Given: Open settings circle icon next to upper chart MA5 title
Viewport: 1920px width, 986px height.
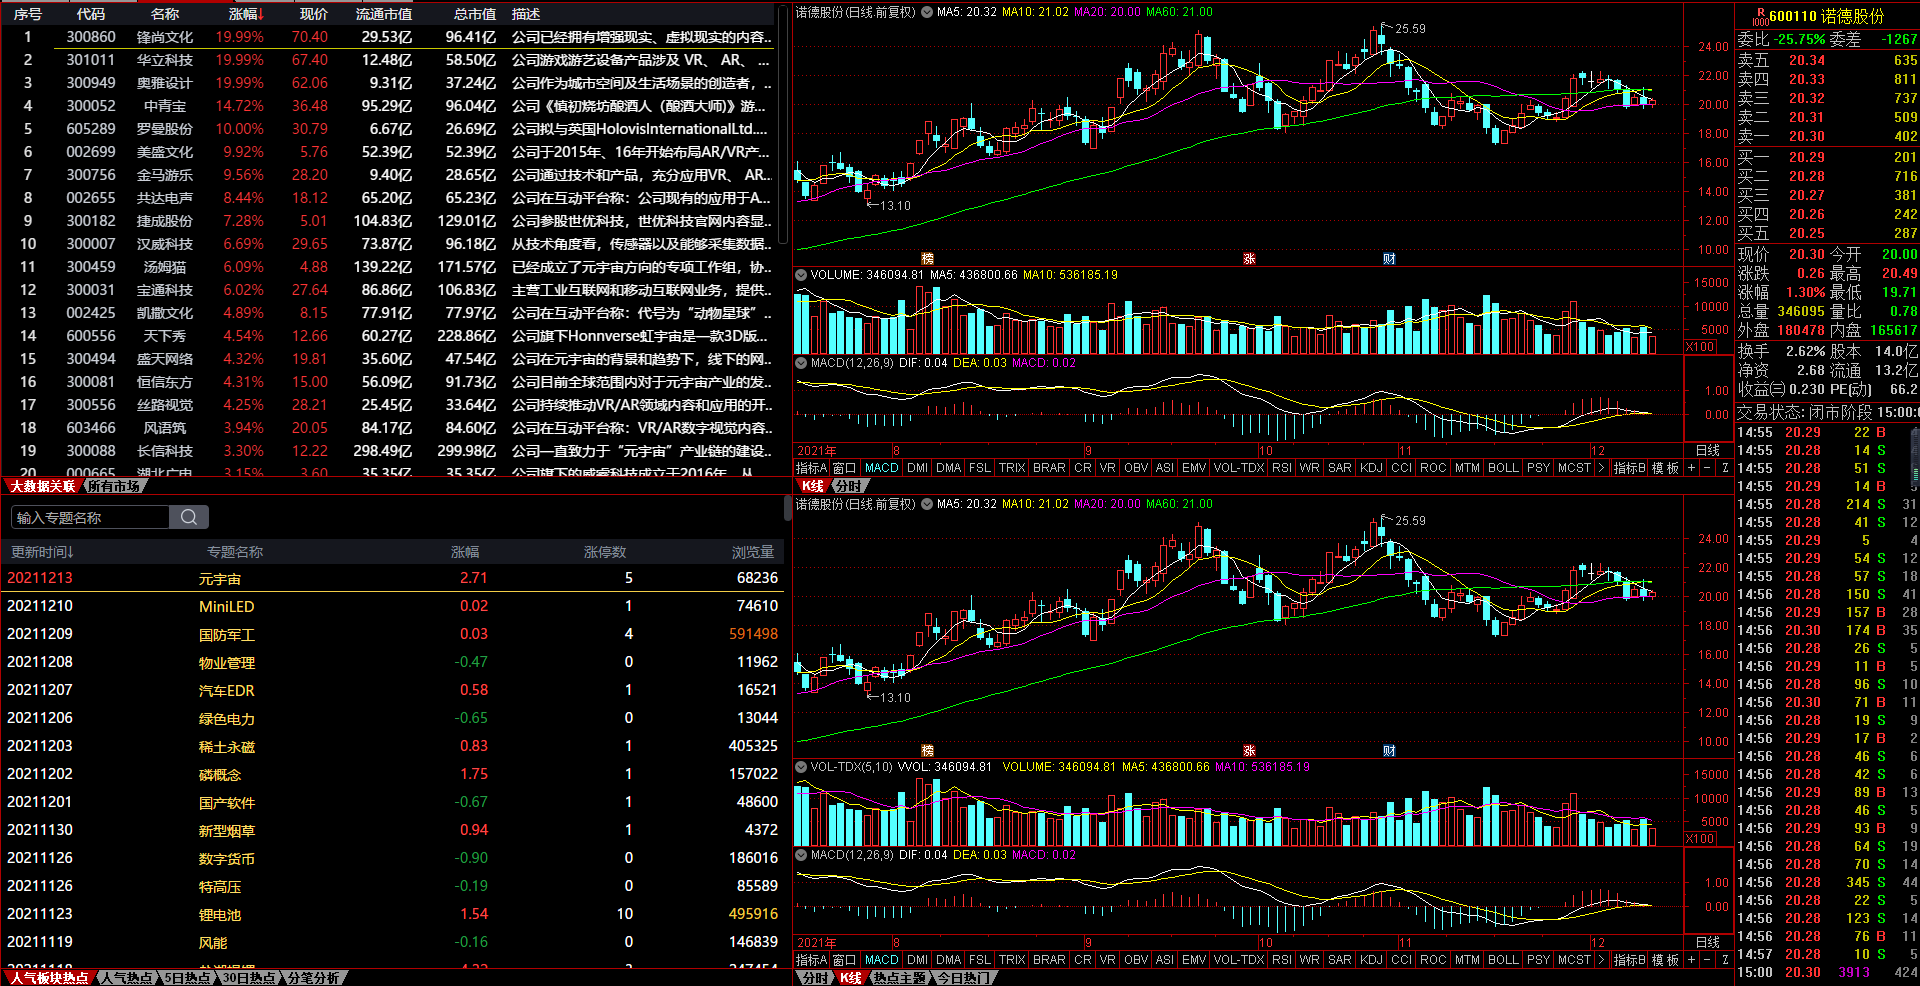Looking at the screenshot, I should click(926, 13).
